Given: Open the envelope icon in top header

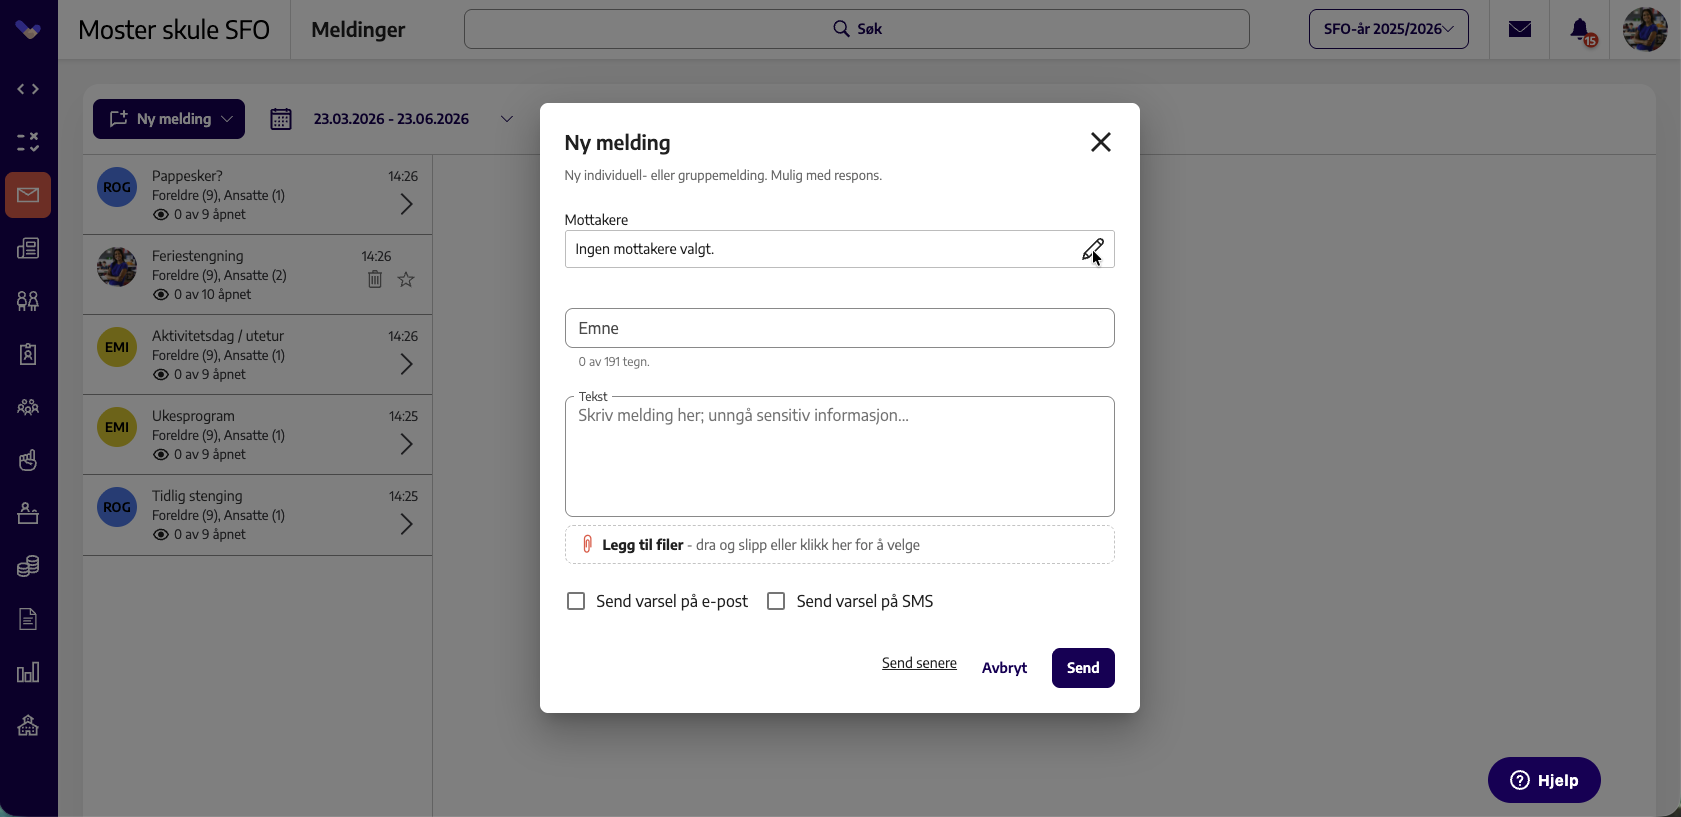Looking at the screenshot, I should pos(1520,29).
